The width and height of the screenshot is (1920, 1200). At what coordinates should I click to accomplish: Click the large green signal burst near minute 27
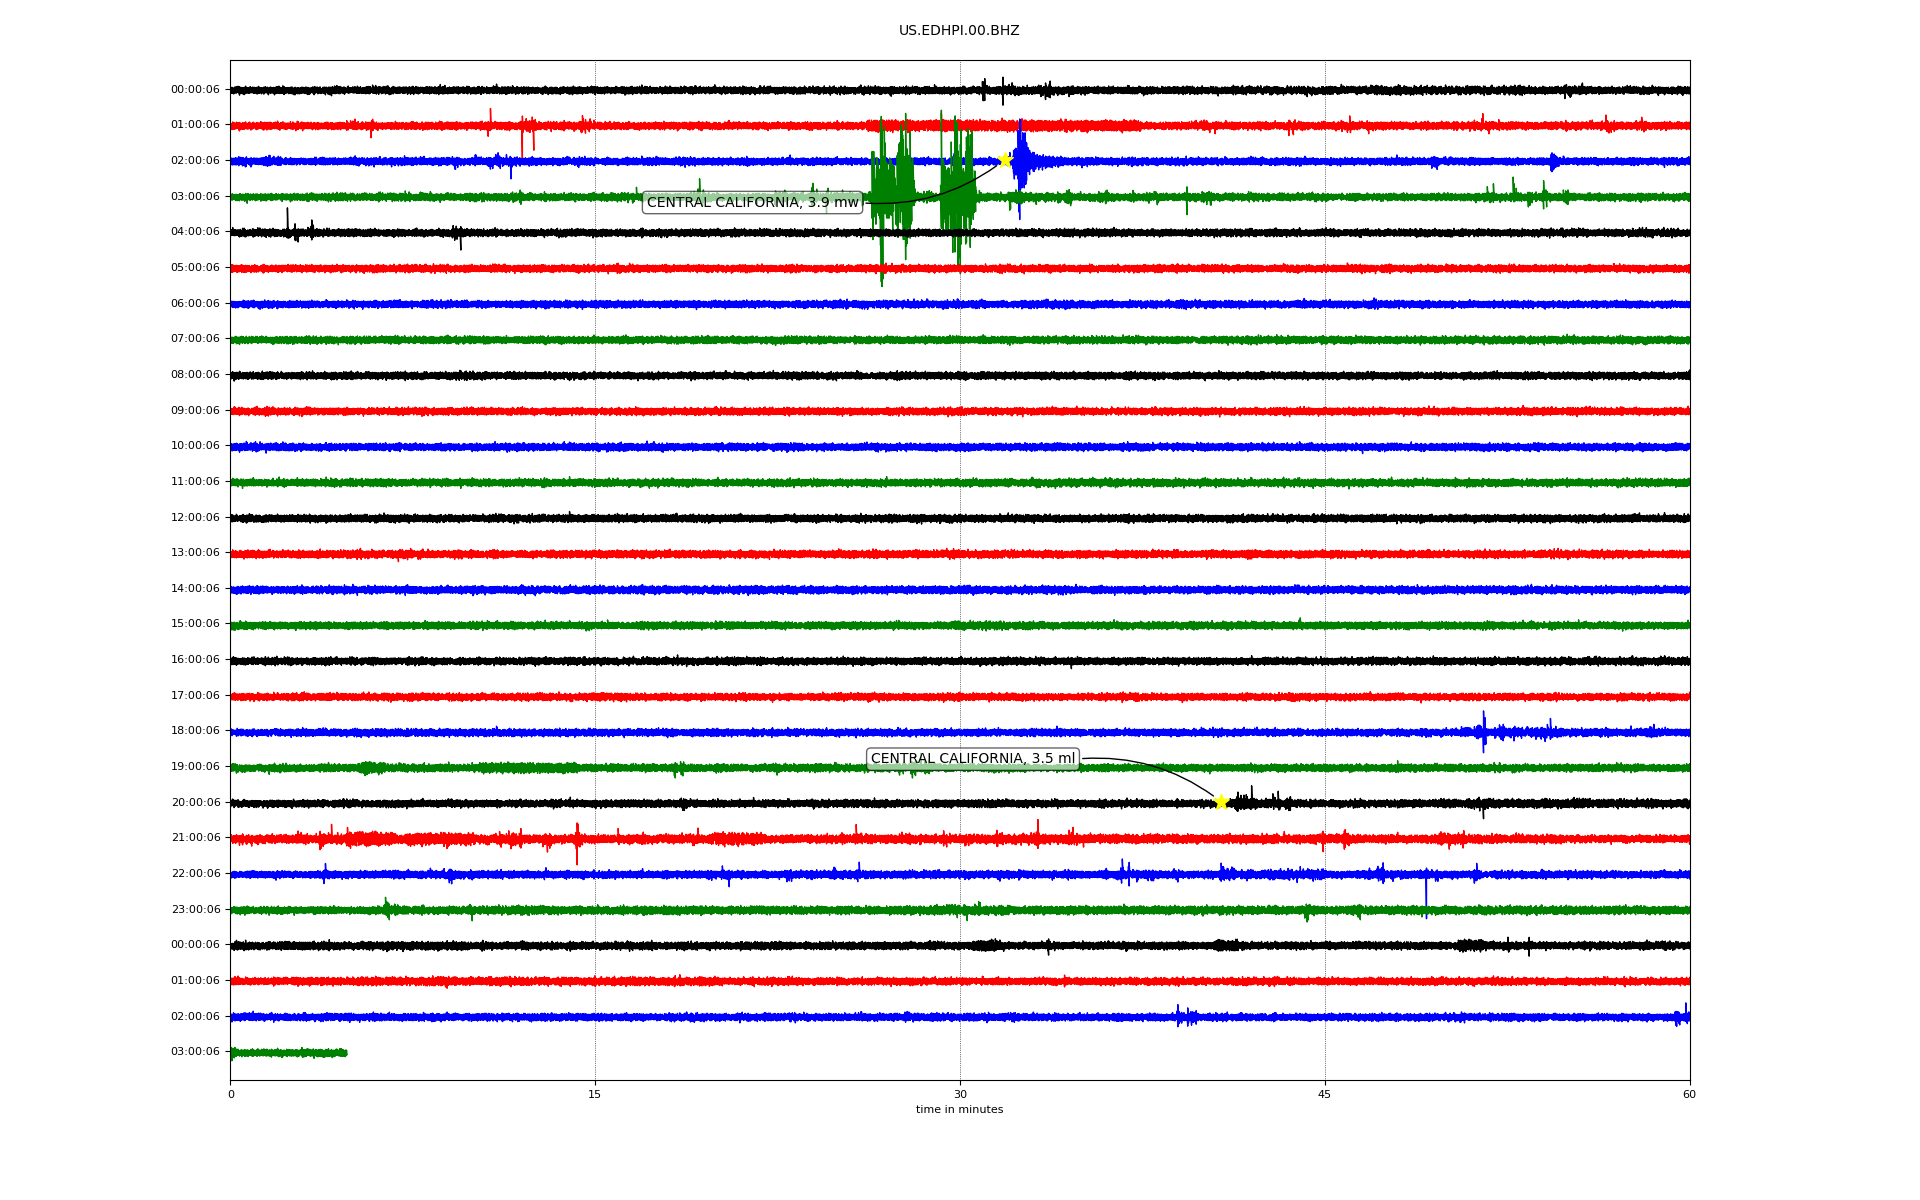tap(891, 190)
